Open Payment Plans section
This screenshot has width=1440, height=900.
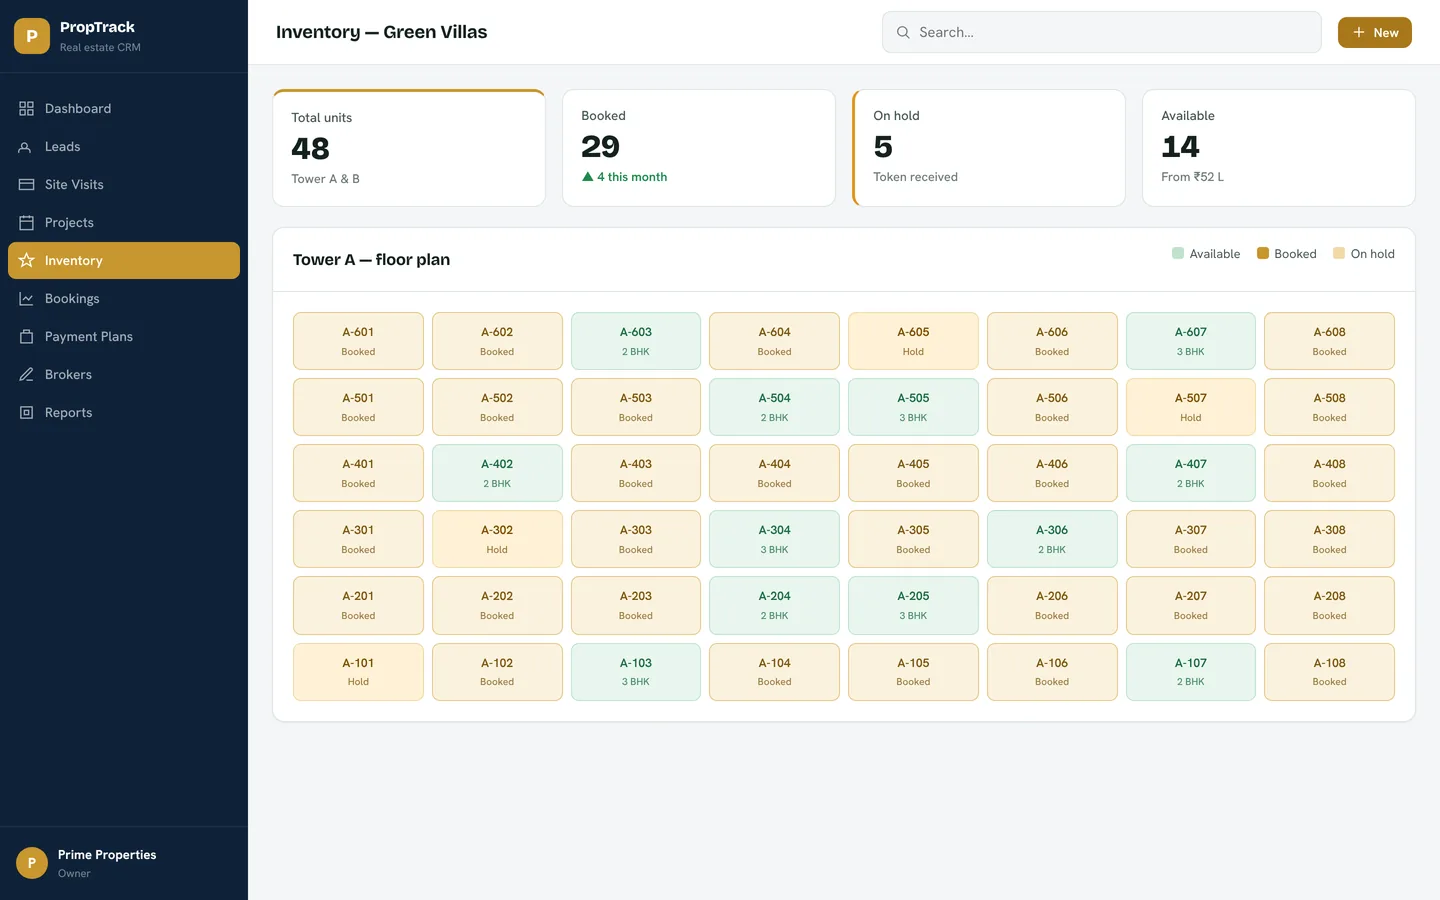click(x=124, y=336)
